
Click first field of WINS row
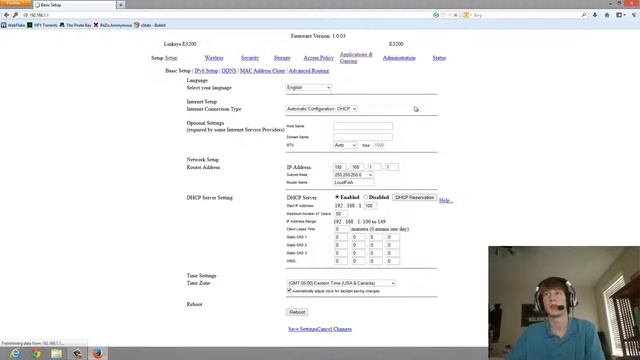(340, 261)
